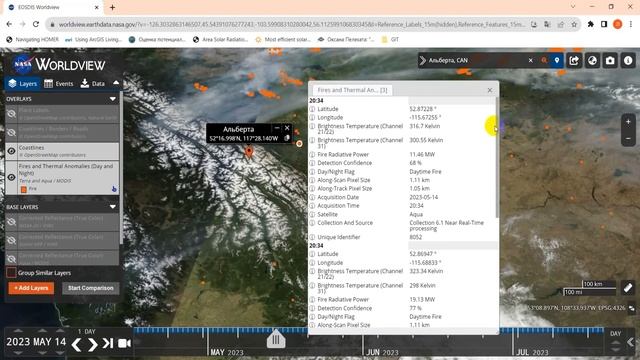
Task: Increase the year with the up arrow
Action: point(18,331)
